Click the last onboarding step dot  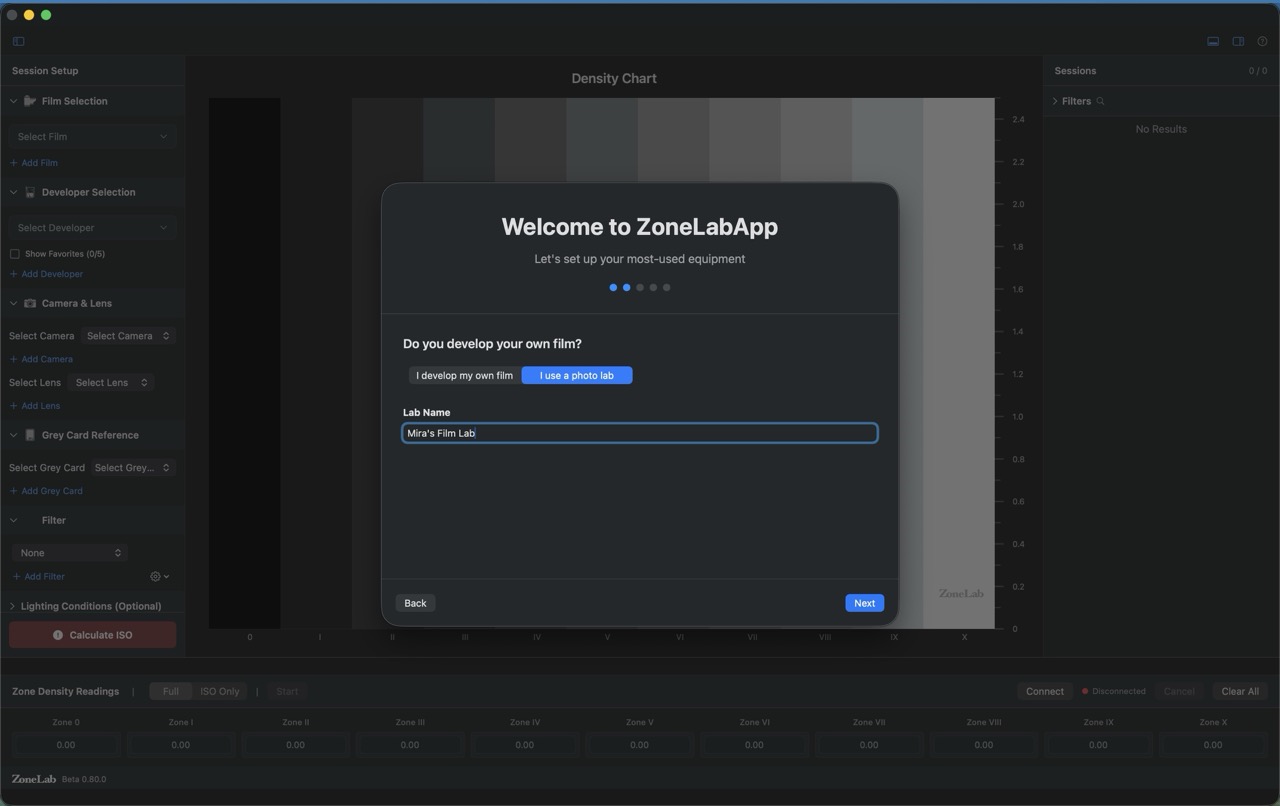tap(667, 287)
